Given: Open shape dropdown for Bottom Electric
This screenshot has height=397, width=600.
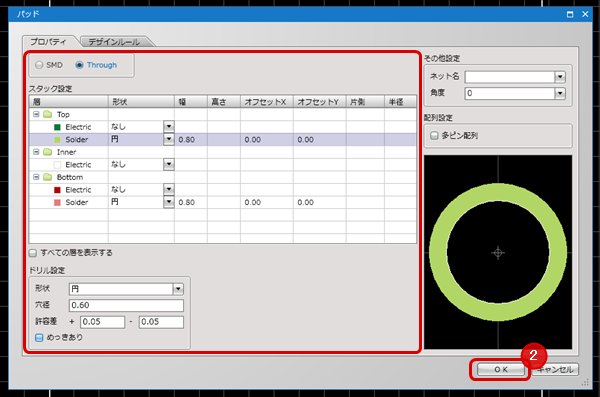Looking at the screenshot, I should tap(169, 189).
